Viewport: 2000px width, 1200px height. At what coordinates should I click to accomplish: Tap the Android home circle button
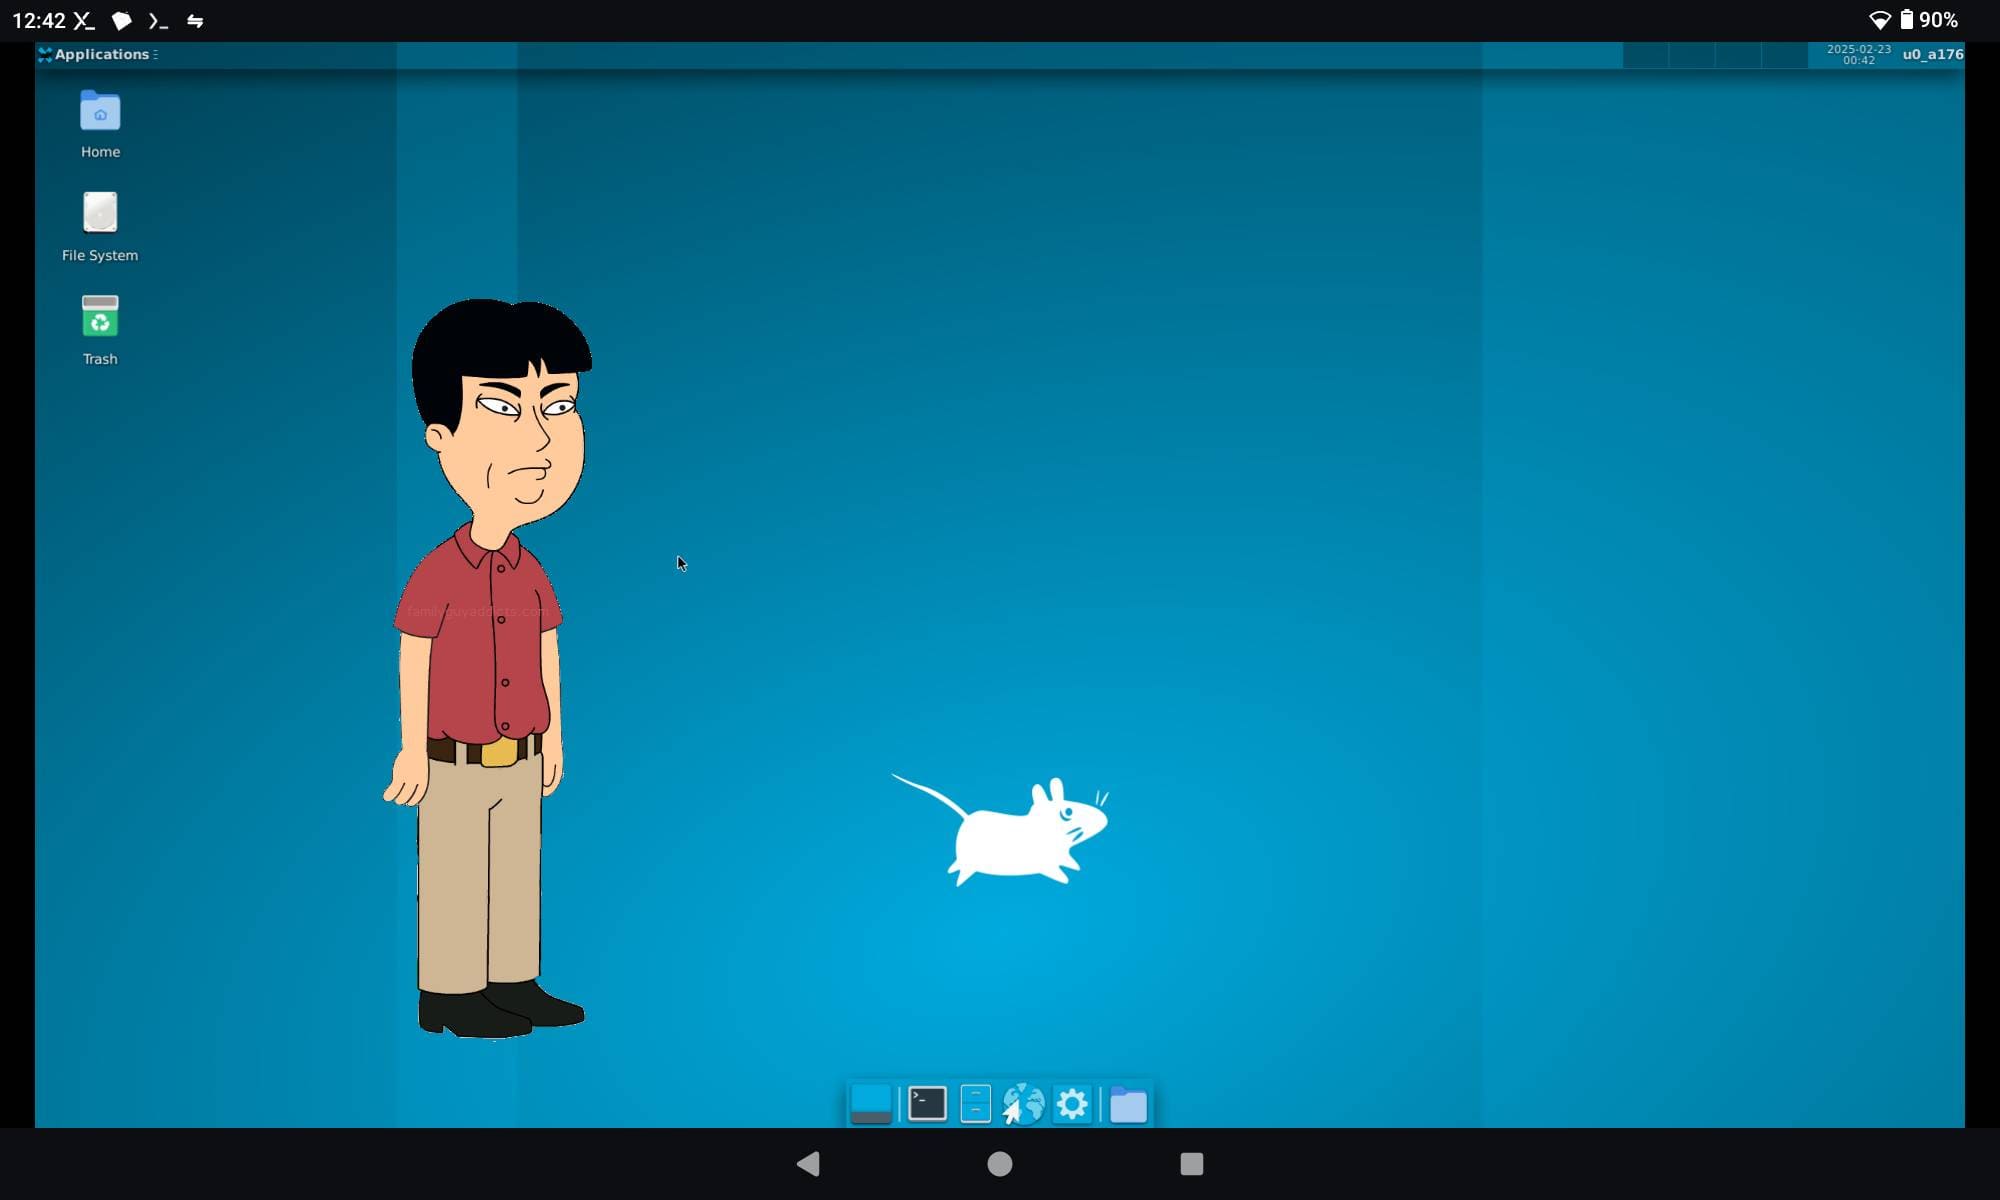pyautogui.click(x=1000, y=1164)
